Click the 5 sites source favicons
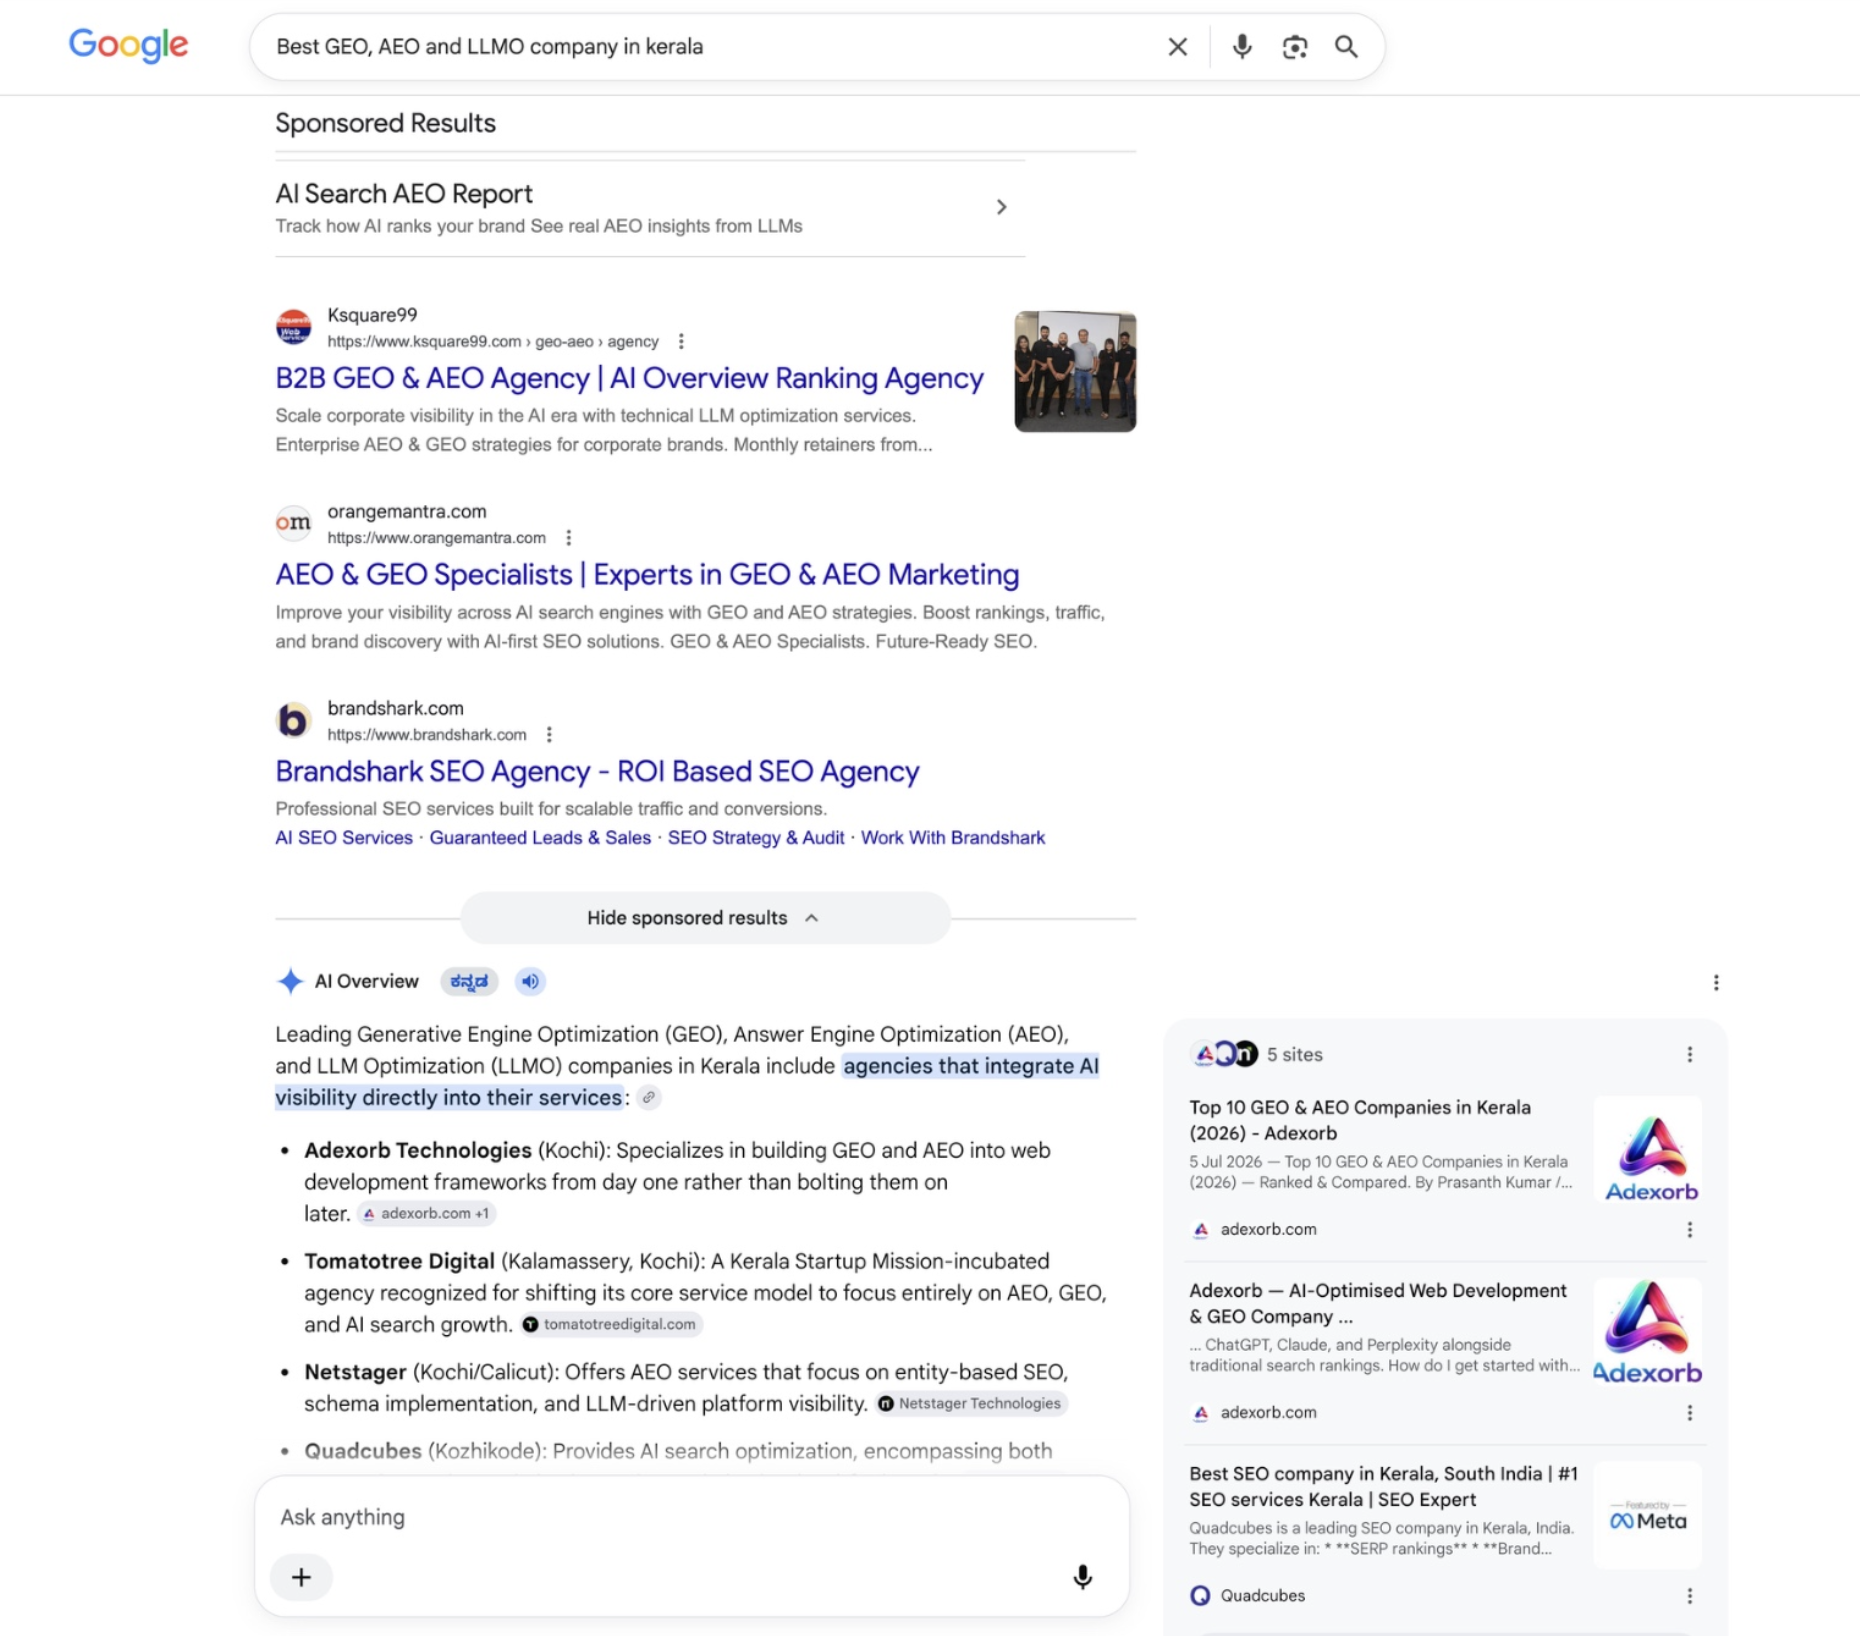The image size is (1860, 1636). (x=1226, y=1054)
